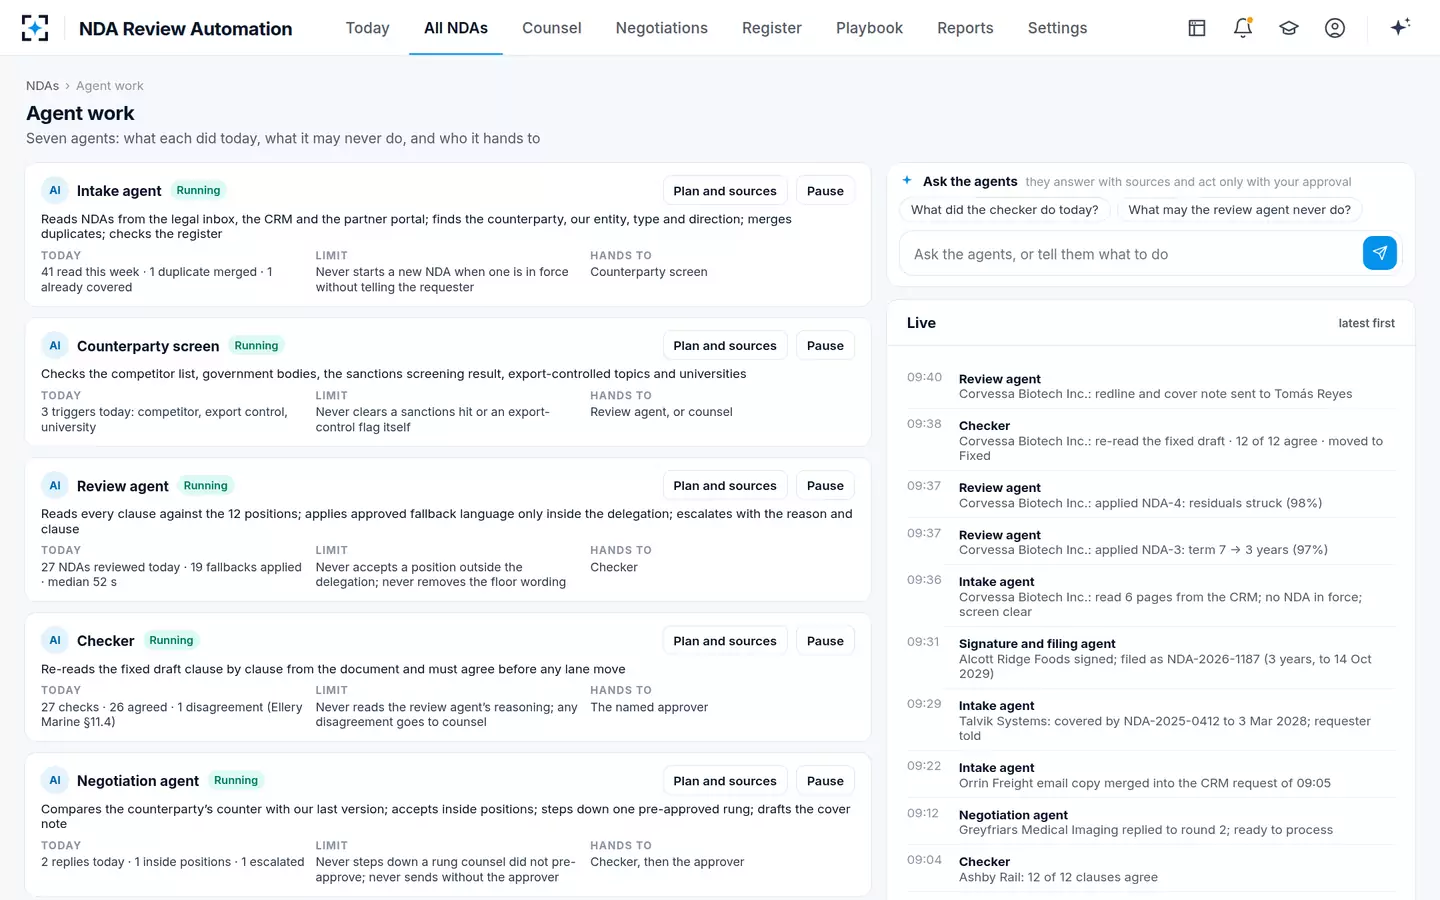Click the AI badge beside Review agent
This screenshot has height=900, width=1440.
(x=55, y=485)
